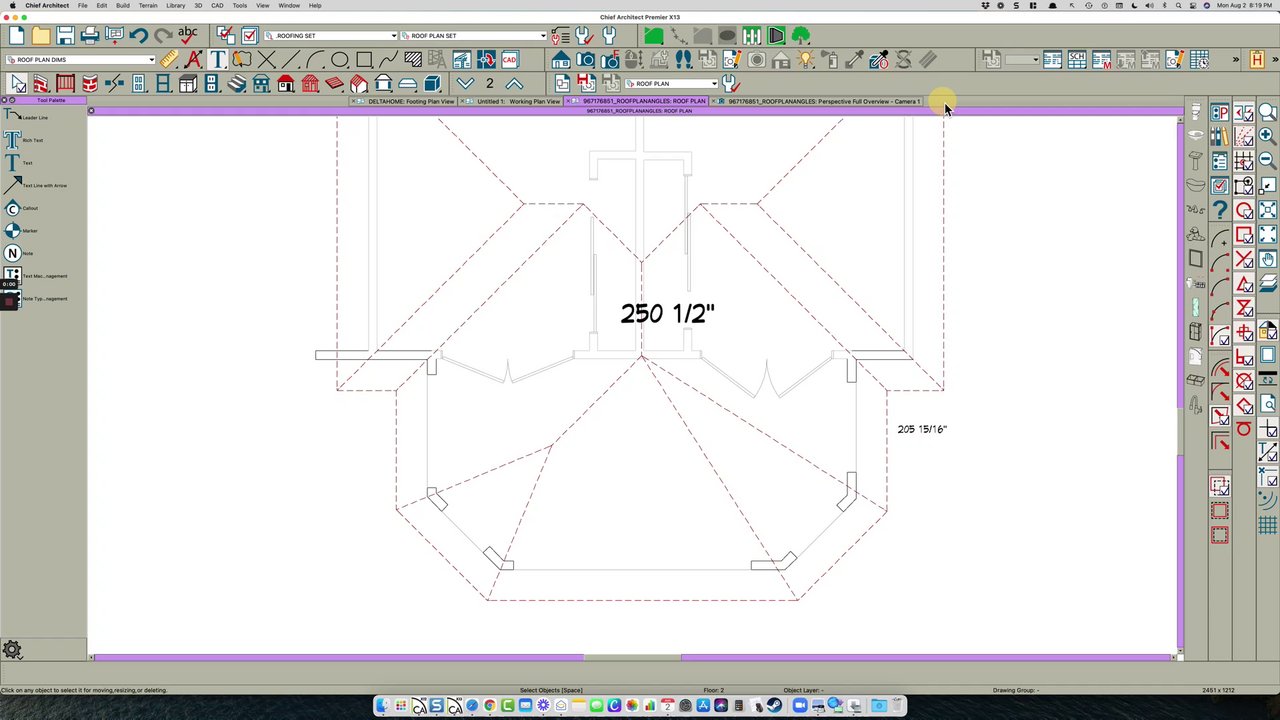Open the File menu
1280x720 pixels.
(x=83, y=5)
